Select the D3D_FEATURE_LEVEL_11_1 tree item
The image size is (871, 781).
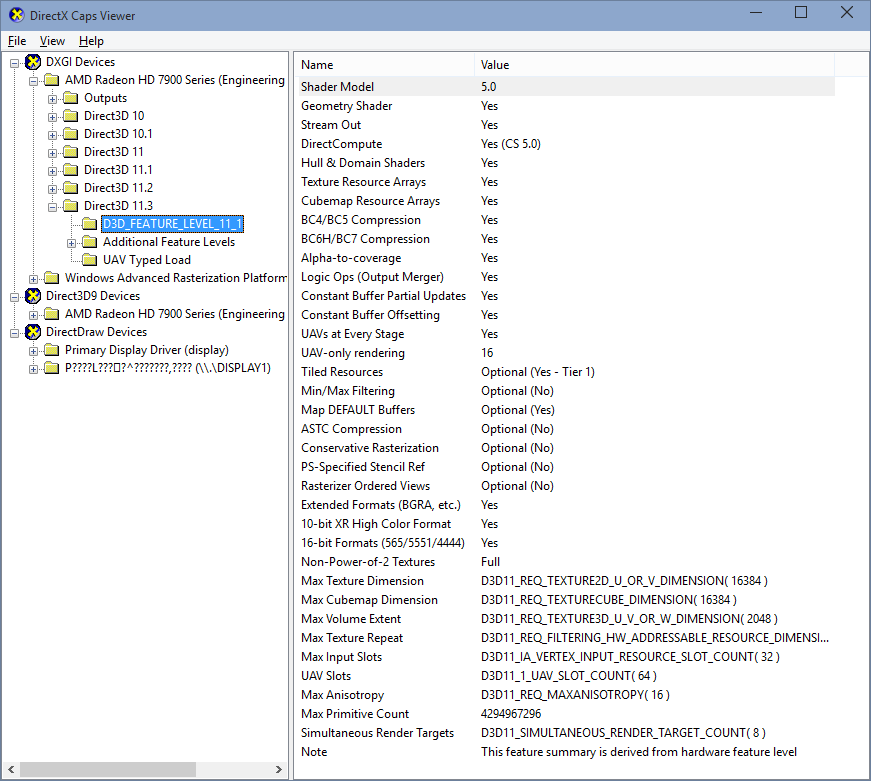[x=173, y=224]
